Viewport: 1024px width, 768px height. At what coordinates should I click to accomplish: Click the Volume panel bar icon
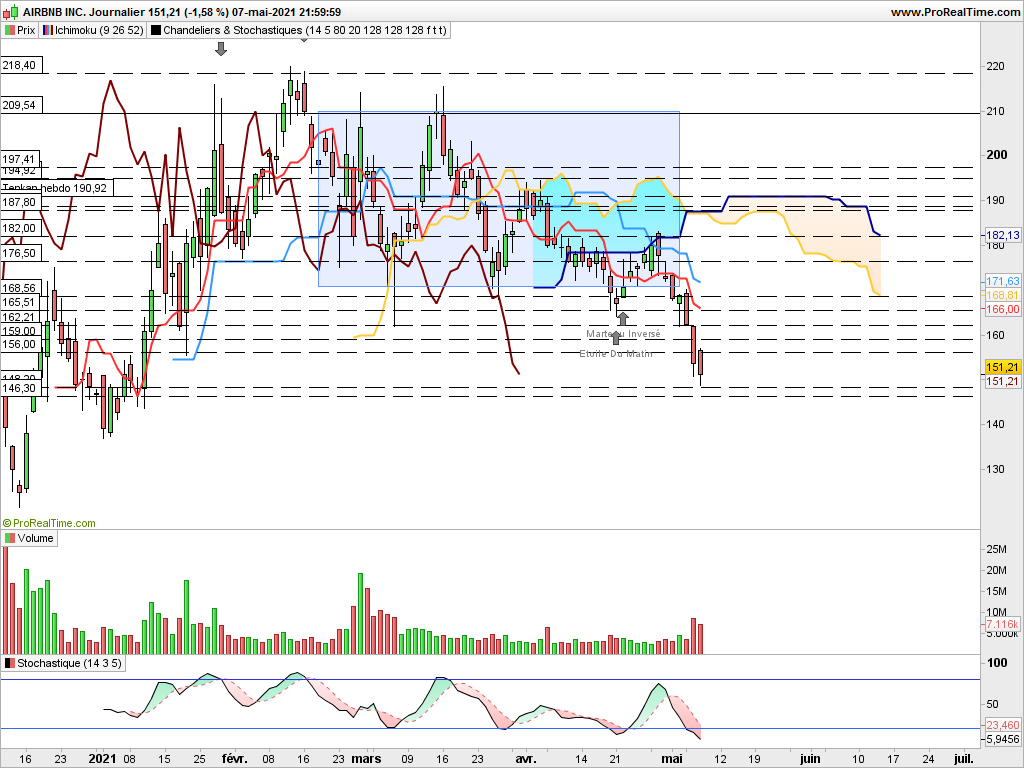pyautogui.click(x=9, y=538)
